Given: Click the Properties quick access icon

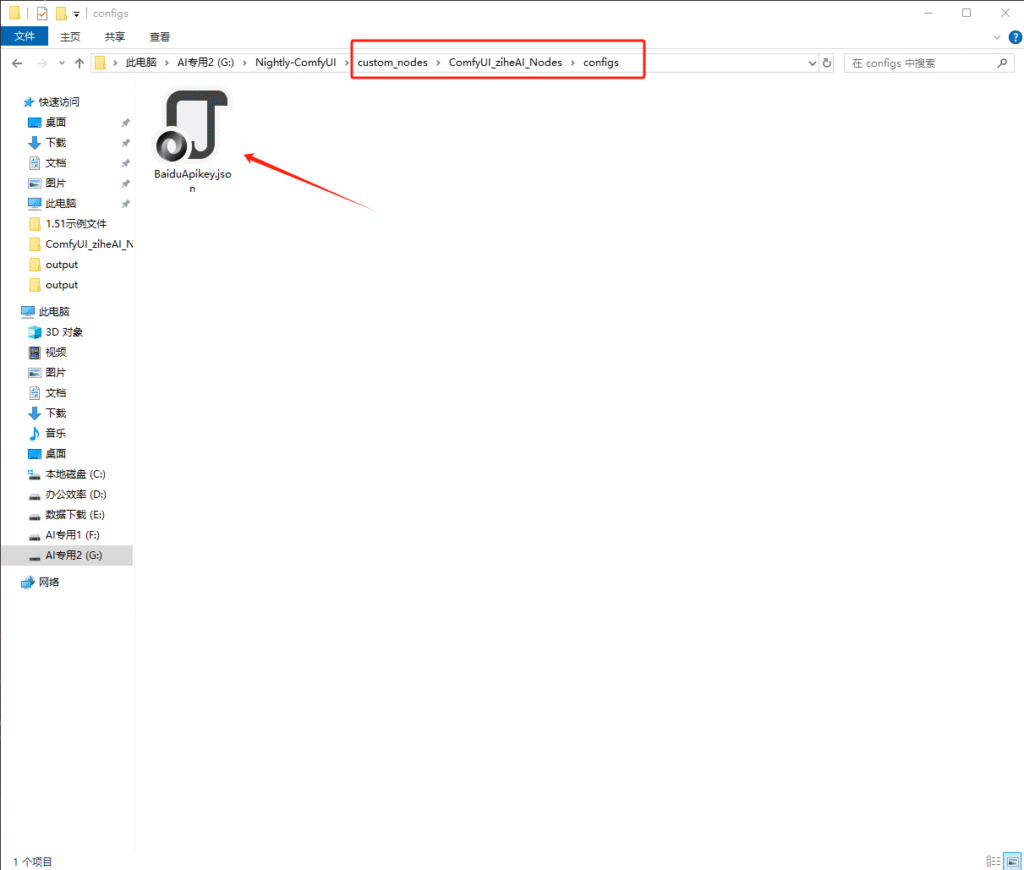Looking at the screenshot, I should tap(42, 13).
